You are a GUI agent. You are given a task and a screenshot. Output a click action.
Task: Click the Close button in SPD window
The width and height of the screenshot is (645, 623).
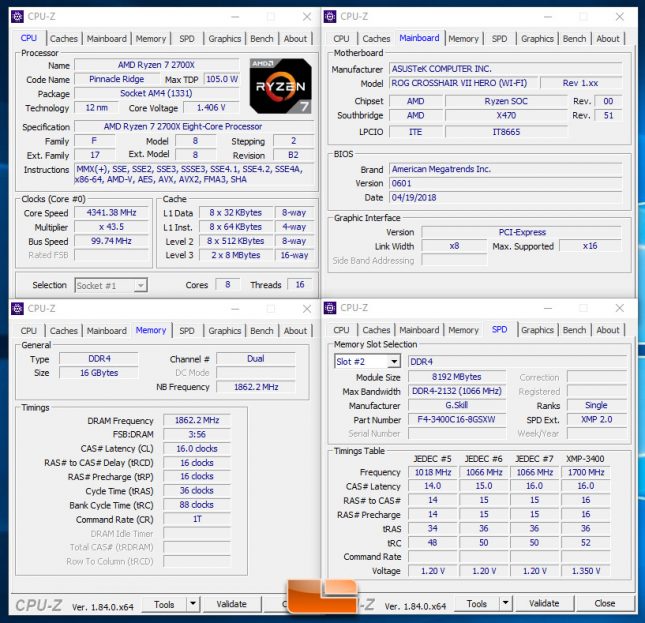(605, 603)
